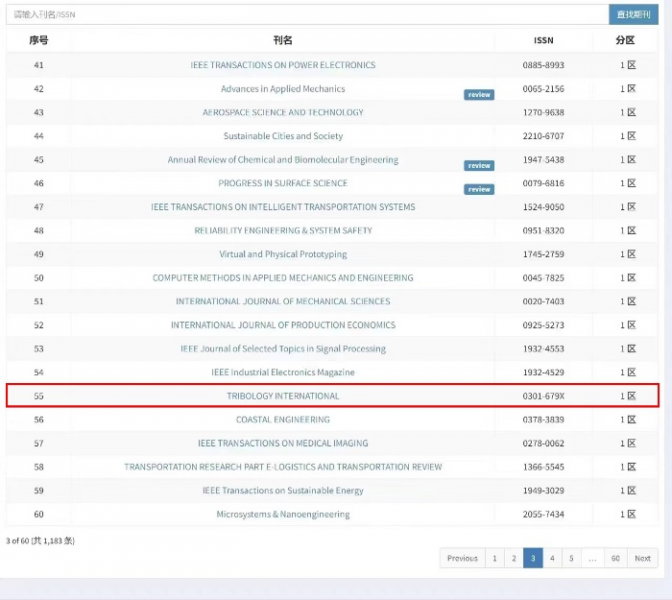Go to Previous page in pagination
The width and height of the screenshot is (672, 600).
click(462, 558)
